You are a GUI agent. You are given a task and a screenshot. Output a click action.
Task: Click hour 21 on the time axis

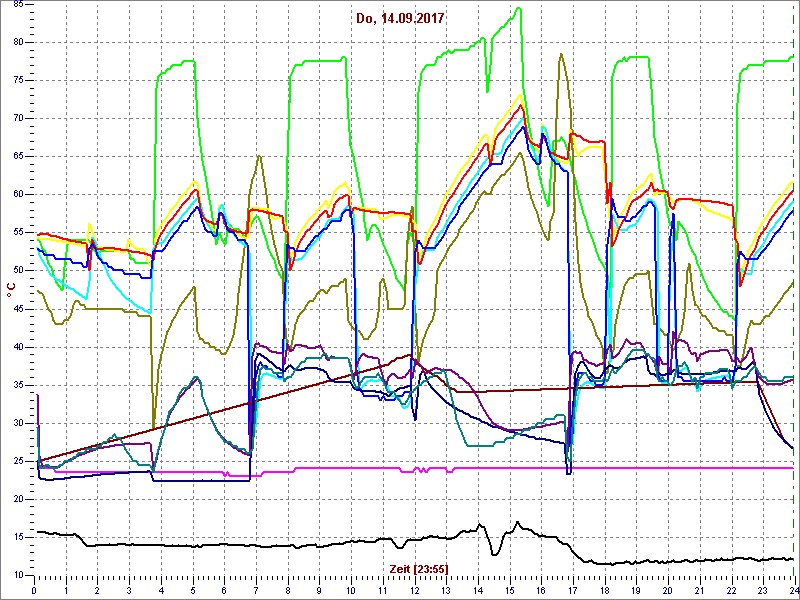(x=699, y=591)
